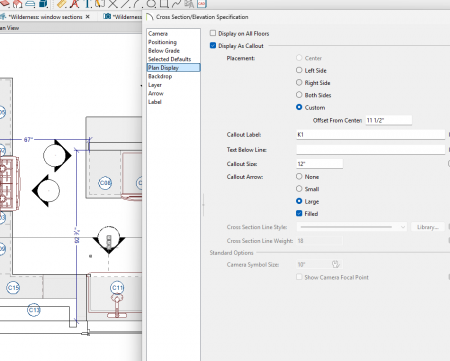Open Cross Section Line Style dropdown
450x361 pixels.
[x=352, y=227]
